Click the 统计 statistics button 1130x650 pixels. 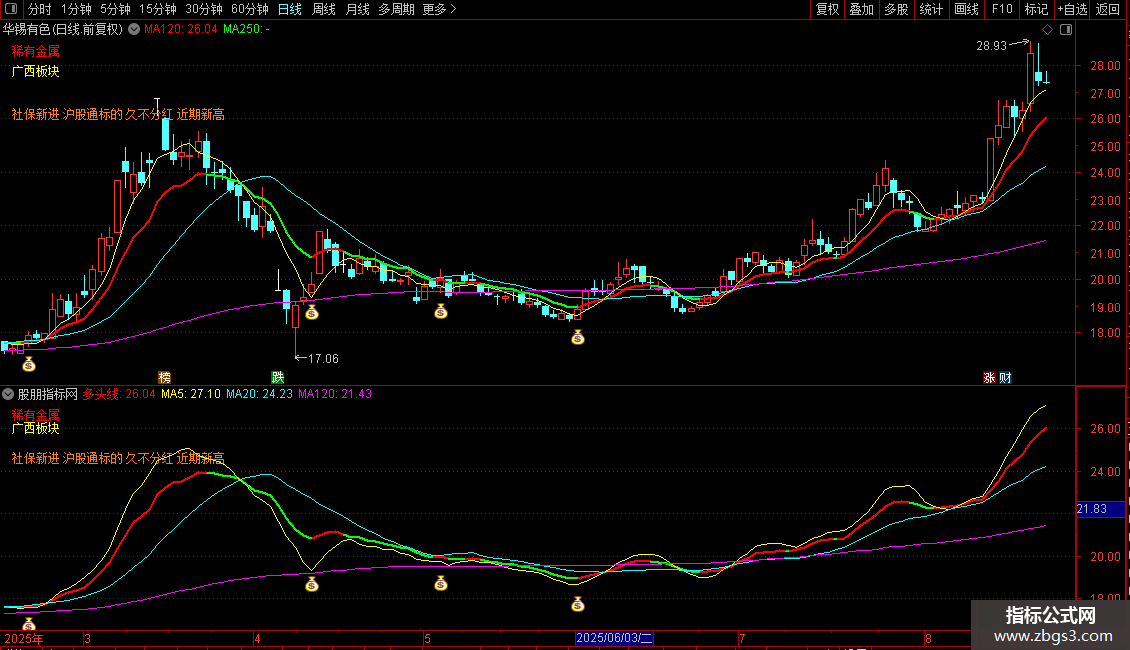click(931, 9)
